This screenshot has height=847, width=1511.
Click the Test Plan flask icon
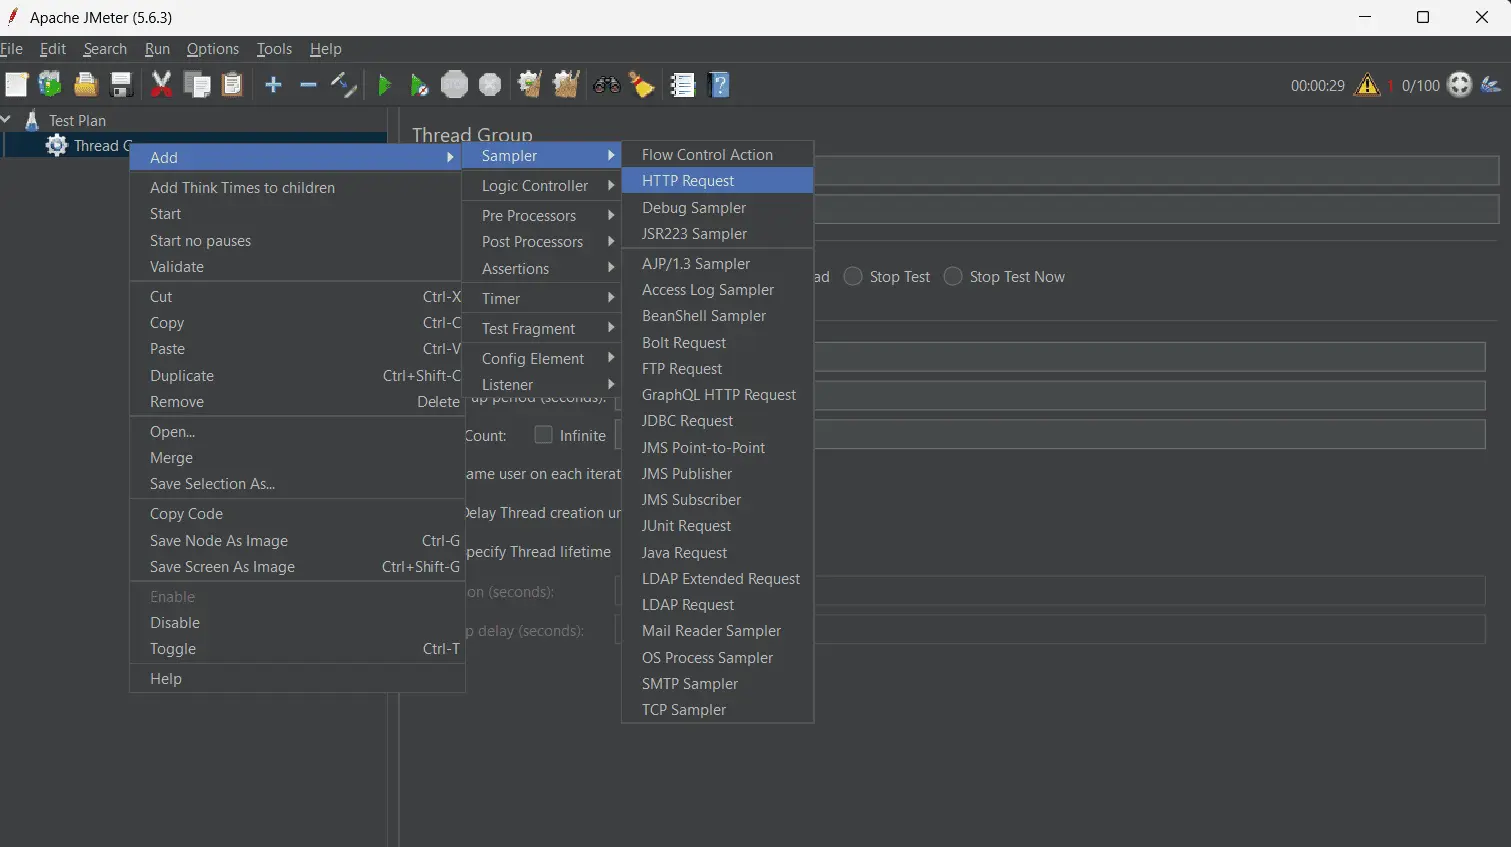point(32,120)
